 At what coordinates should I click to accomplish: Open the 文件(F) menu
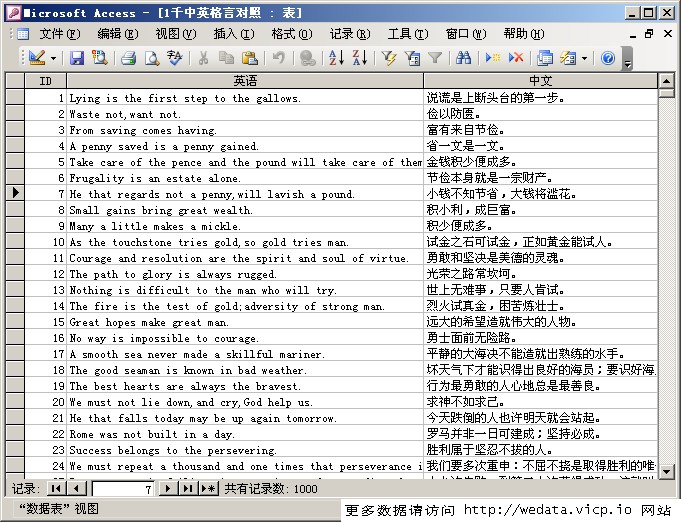coord(60,33)
